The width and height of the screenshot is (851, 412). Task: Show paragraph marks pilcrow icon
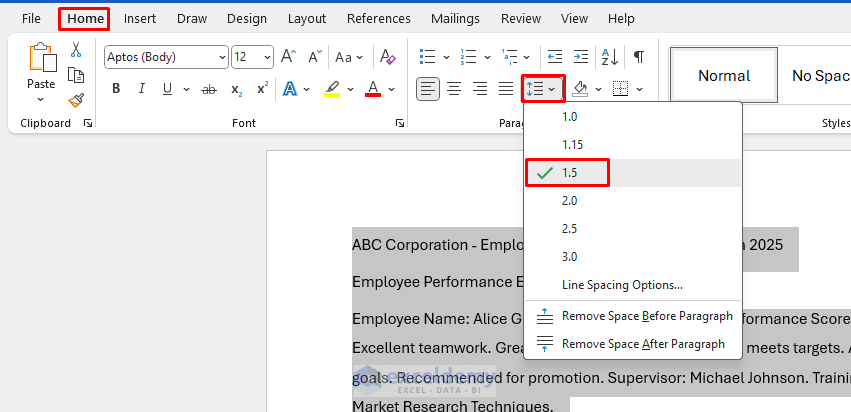tap(639, 57)
